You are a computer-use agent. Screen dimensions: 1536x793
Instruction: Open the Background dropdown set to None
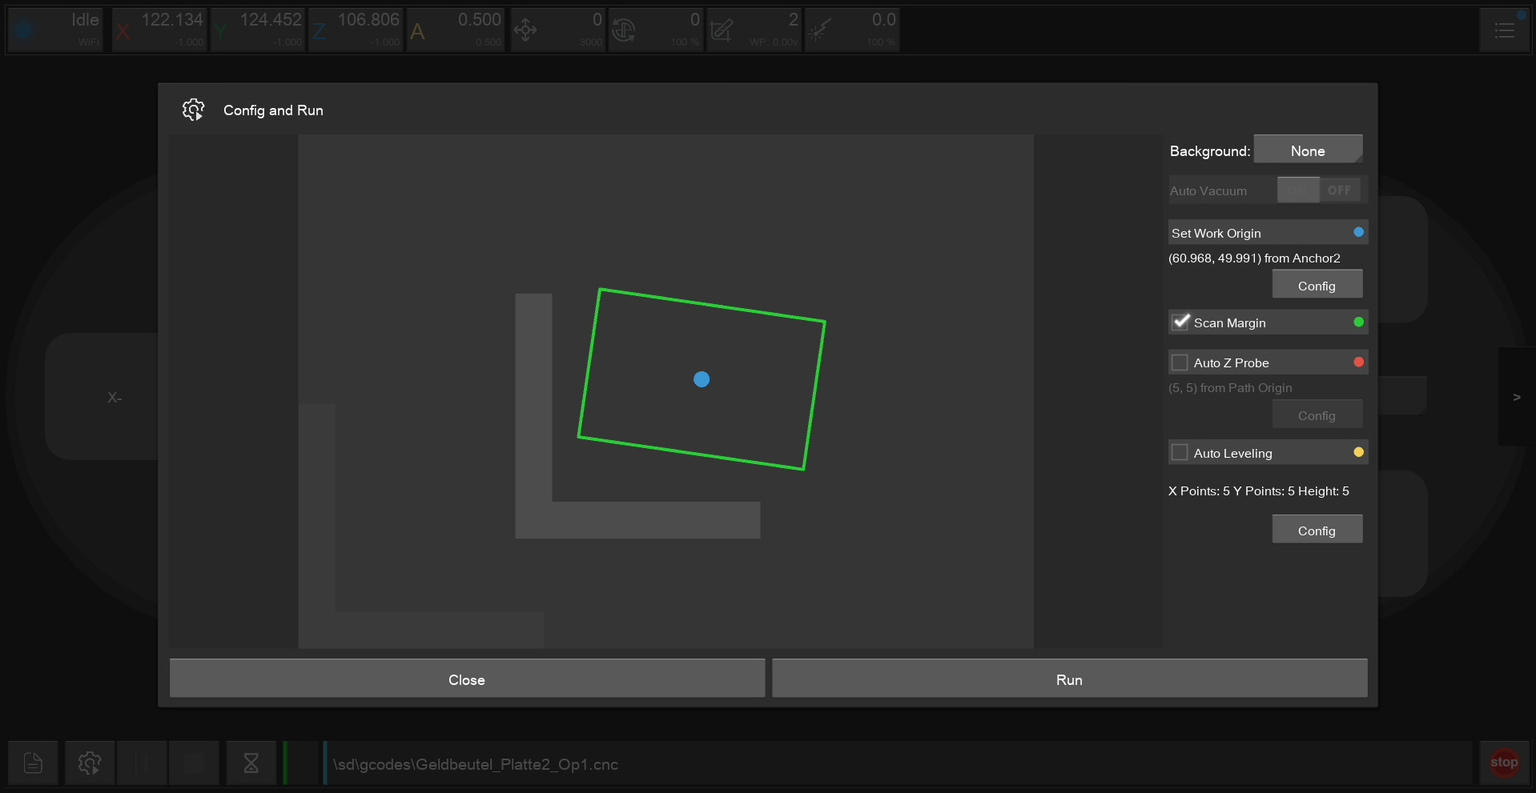coord(1307,150)
